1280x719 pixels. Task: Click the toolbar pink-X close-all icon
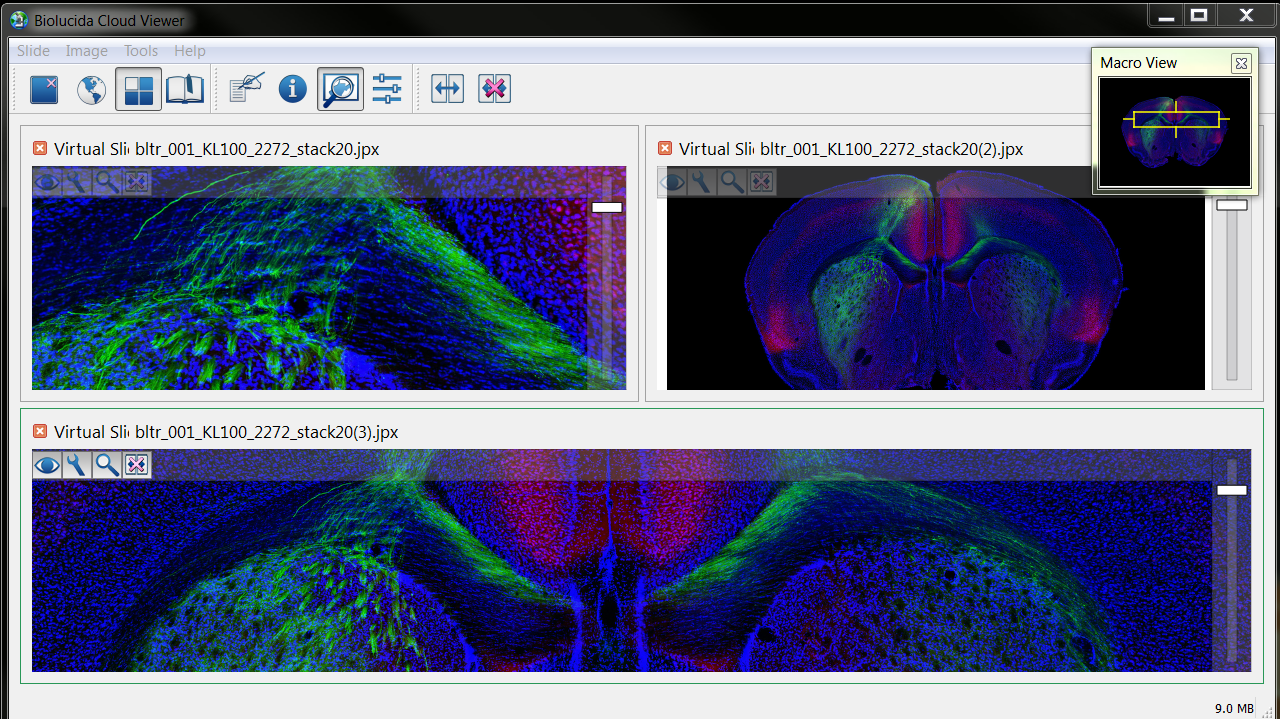point(494,90)
